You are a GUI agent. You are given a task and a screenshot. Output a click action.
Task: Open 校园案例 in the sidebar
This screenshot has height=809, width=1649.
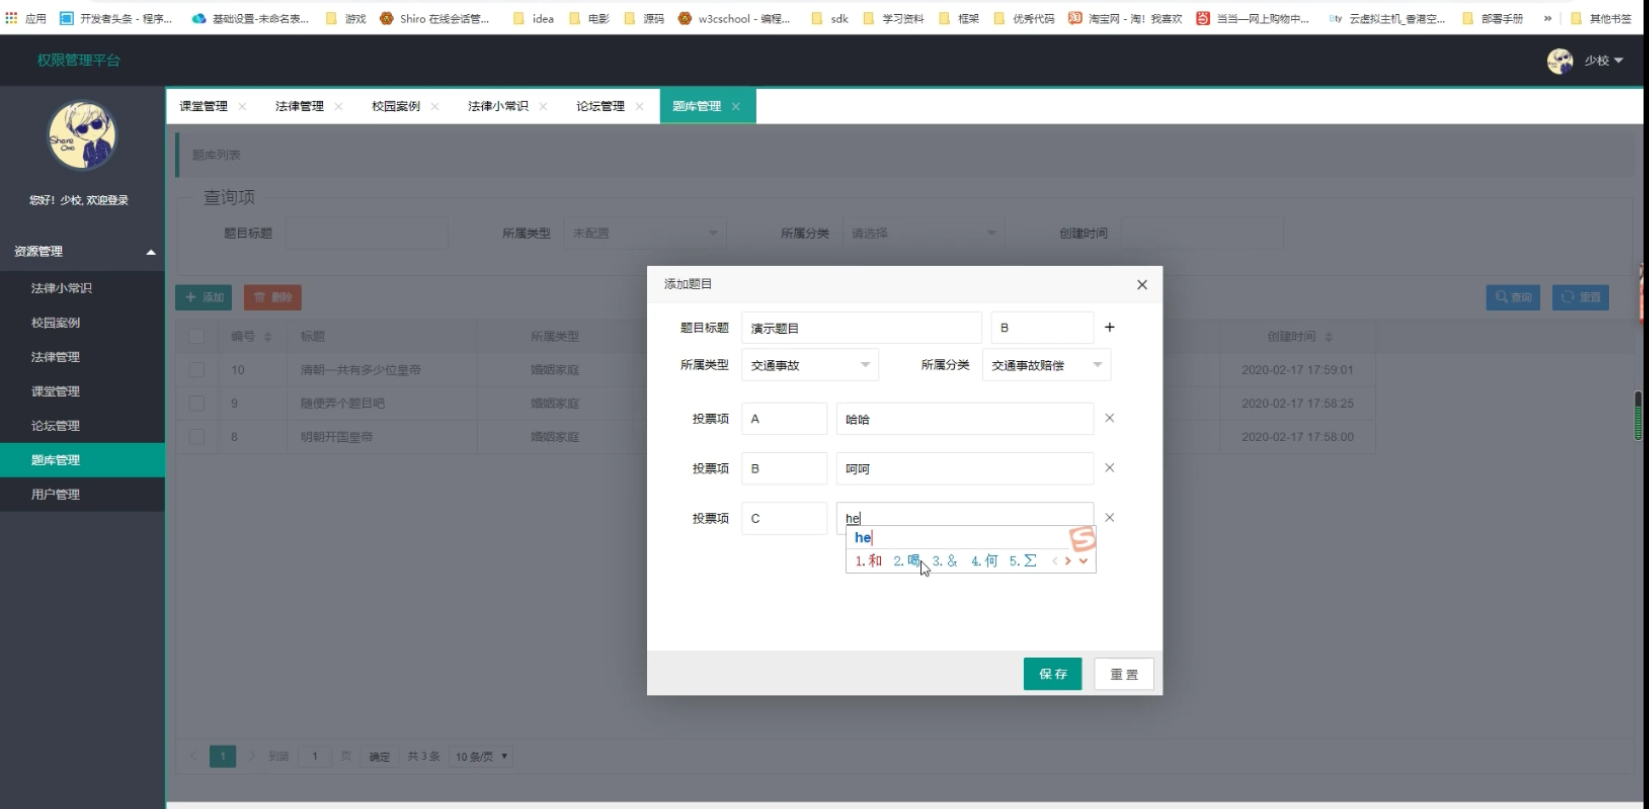point(82,322)
